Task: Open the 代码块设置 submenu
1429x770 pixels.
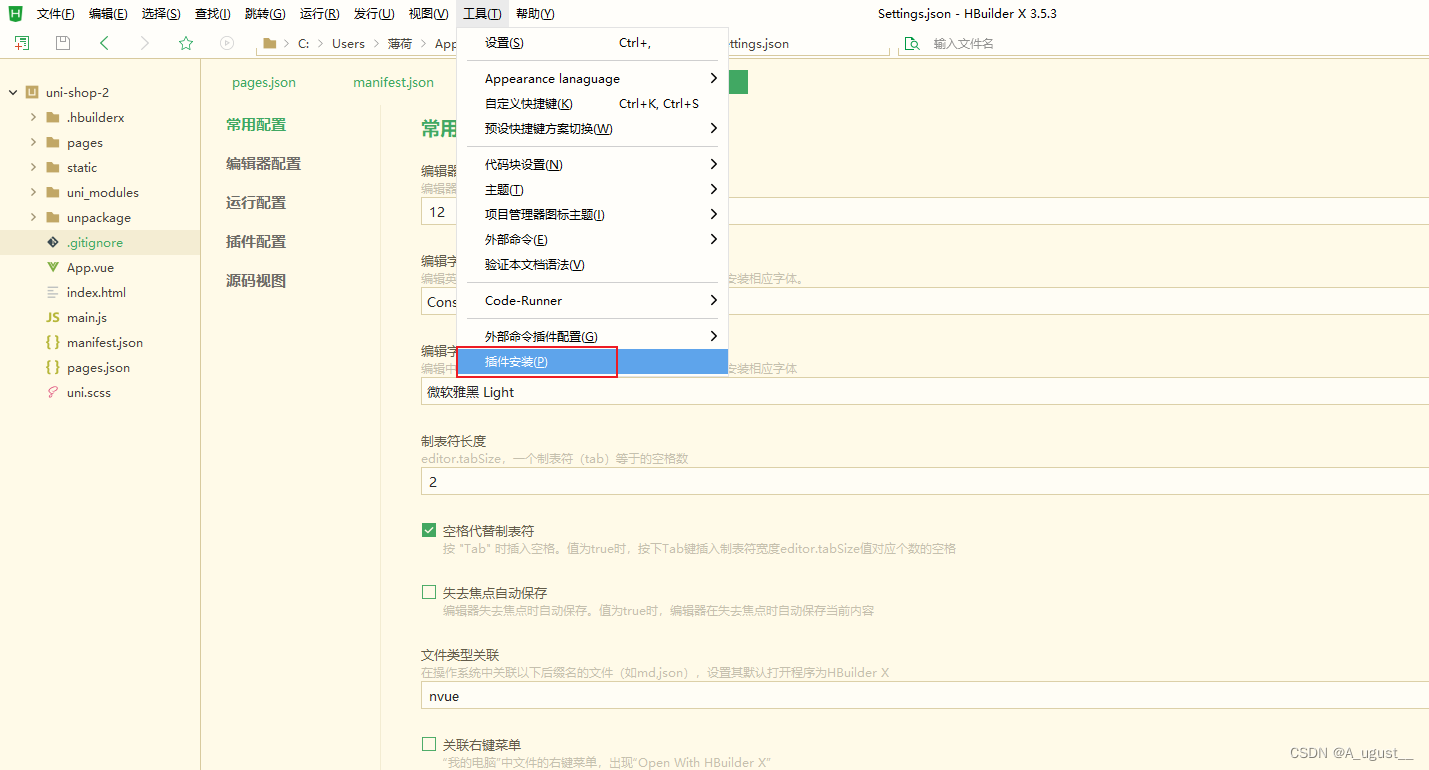Action: (x=592, y=164)
